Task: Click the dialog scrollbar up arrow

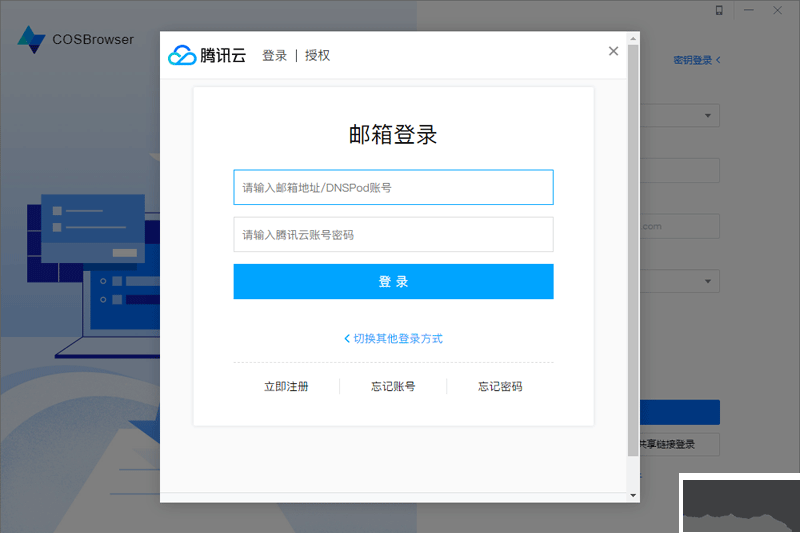Action: pos(633,39)
